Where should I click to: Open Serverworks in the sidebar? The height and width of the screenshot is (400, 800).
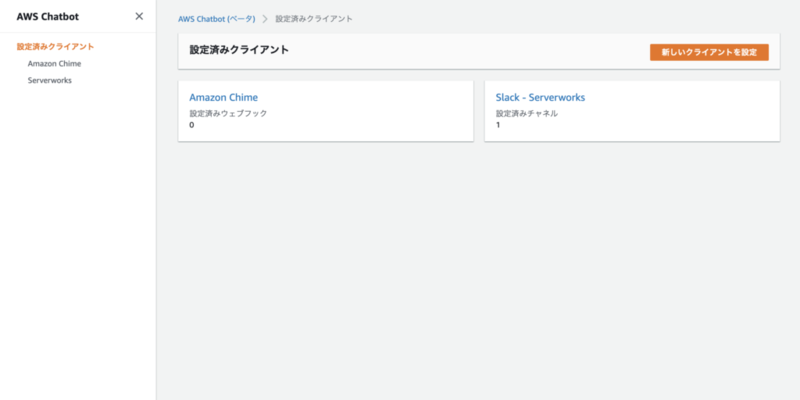tap(50, 81)
